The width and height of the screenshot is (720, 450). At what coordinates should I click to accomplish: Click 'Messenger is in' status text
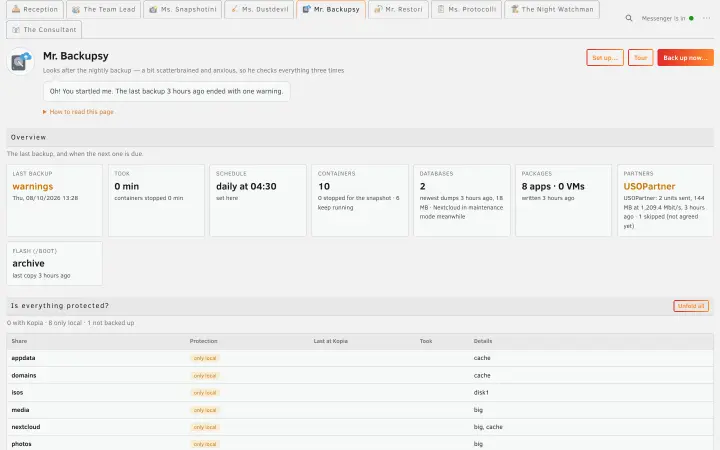(663, 18)
